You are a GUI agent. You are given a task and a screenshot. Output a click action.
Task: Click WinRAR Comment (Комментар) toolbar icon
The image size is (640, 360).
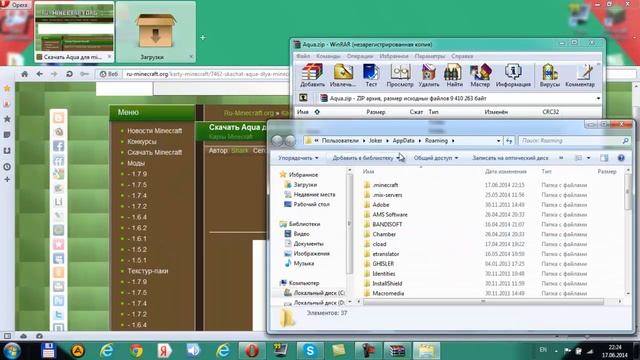(x=580, y=75)
